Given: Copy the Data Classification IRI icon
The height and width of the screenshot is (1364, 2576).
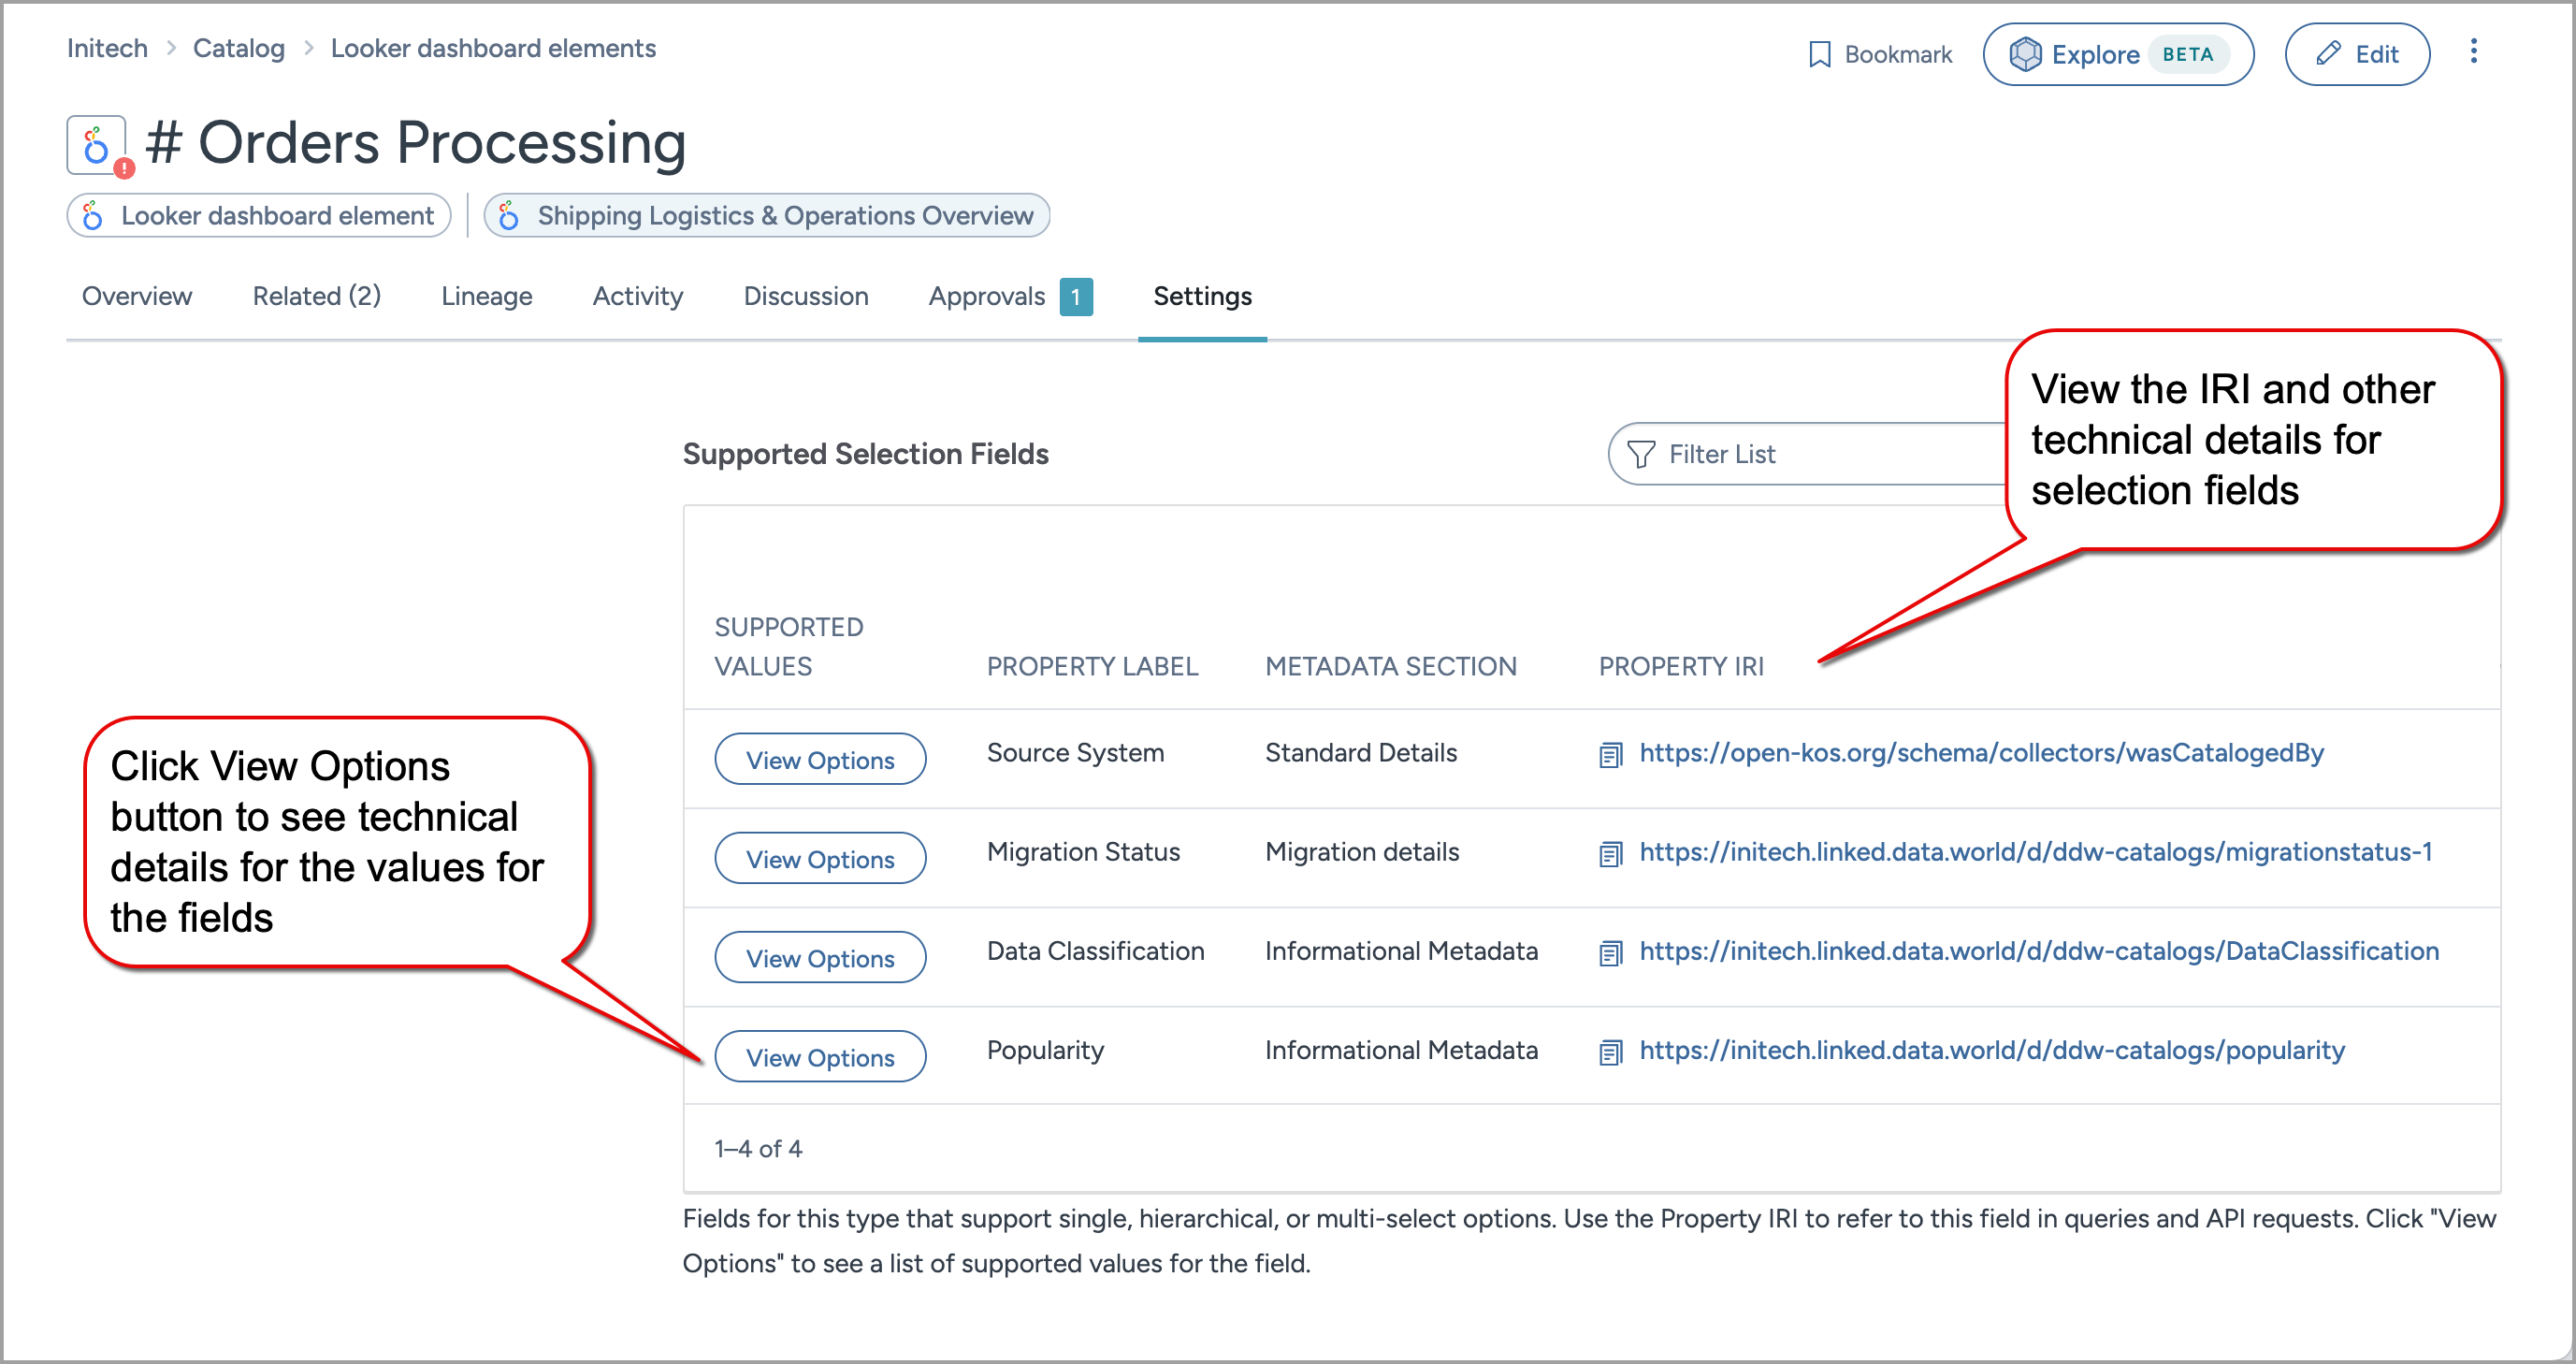Looking at the screenshot, I should pyautogui.click(x=1610, y=953).
